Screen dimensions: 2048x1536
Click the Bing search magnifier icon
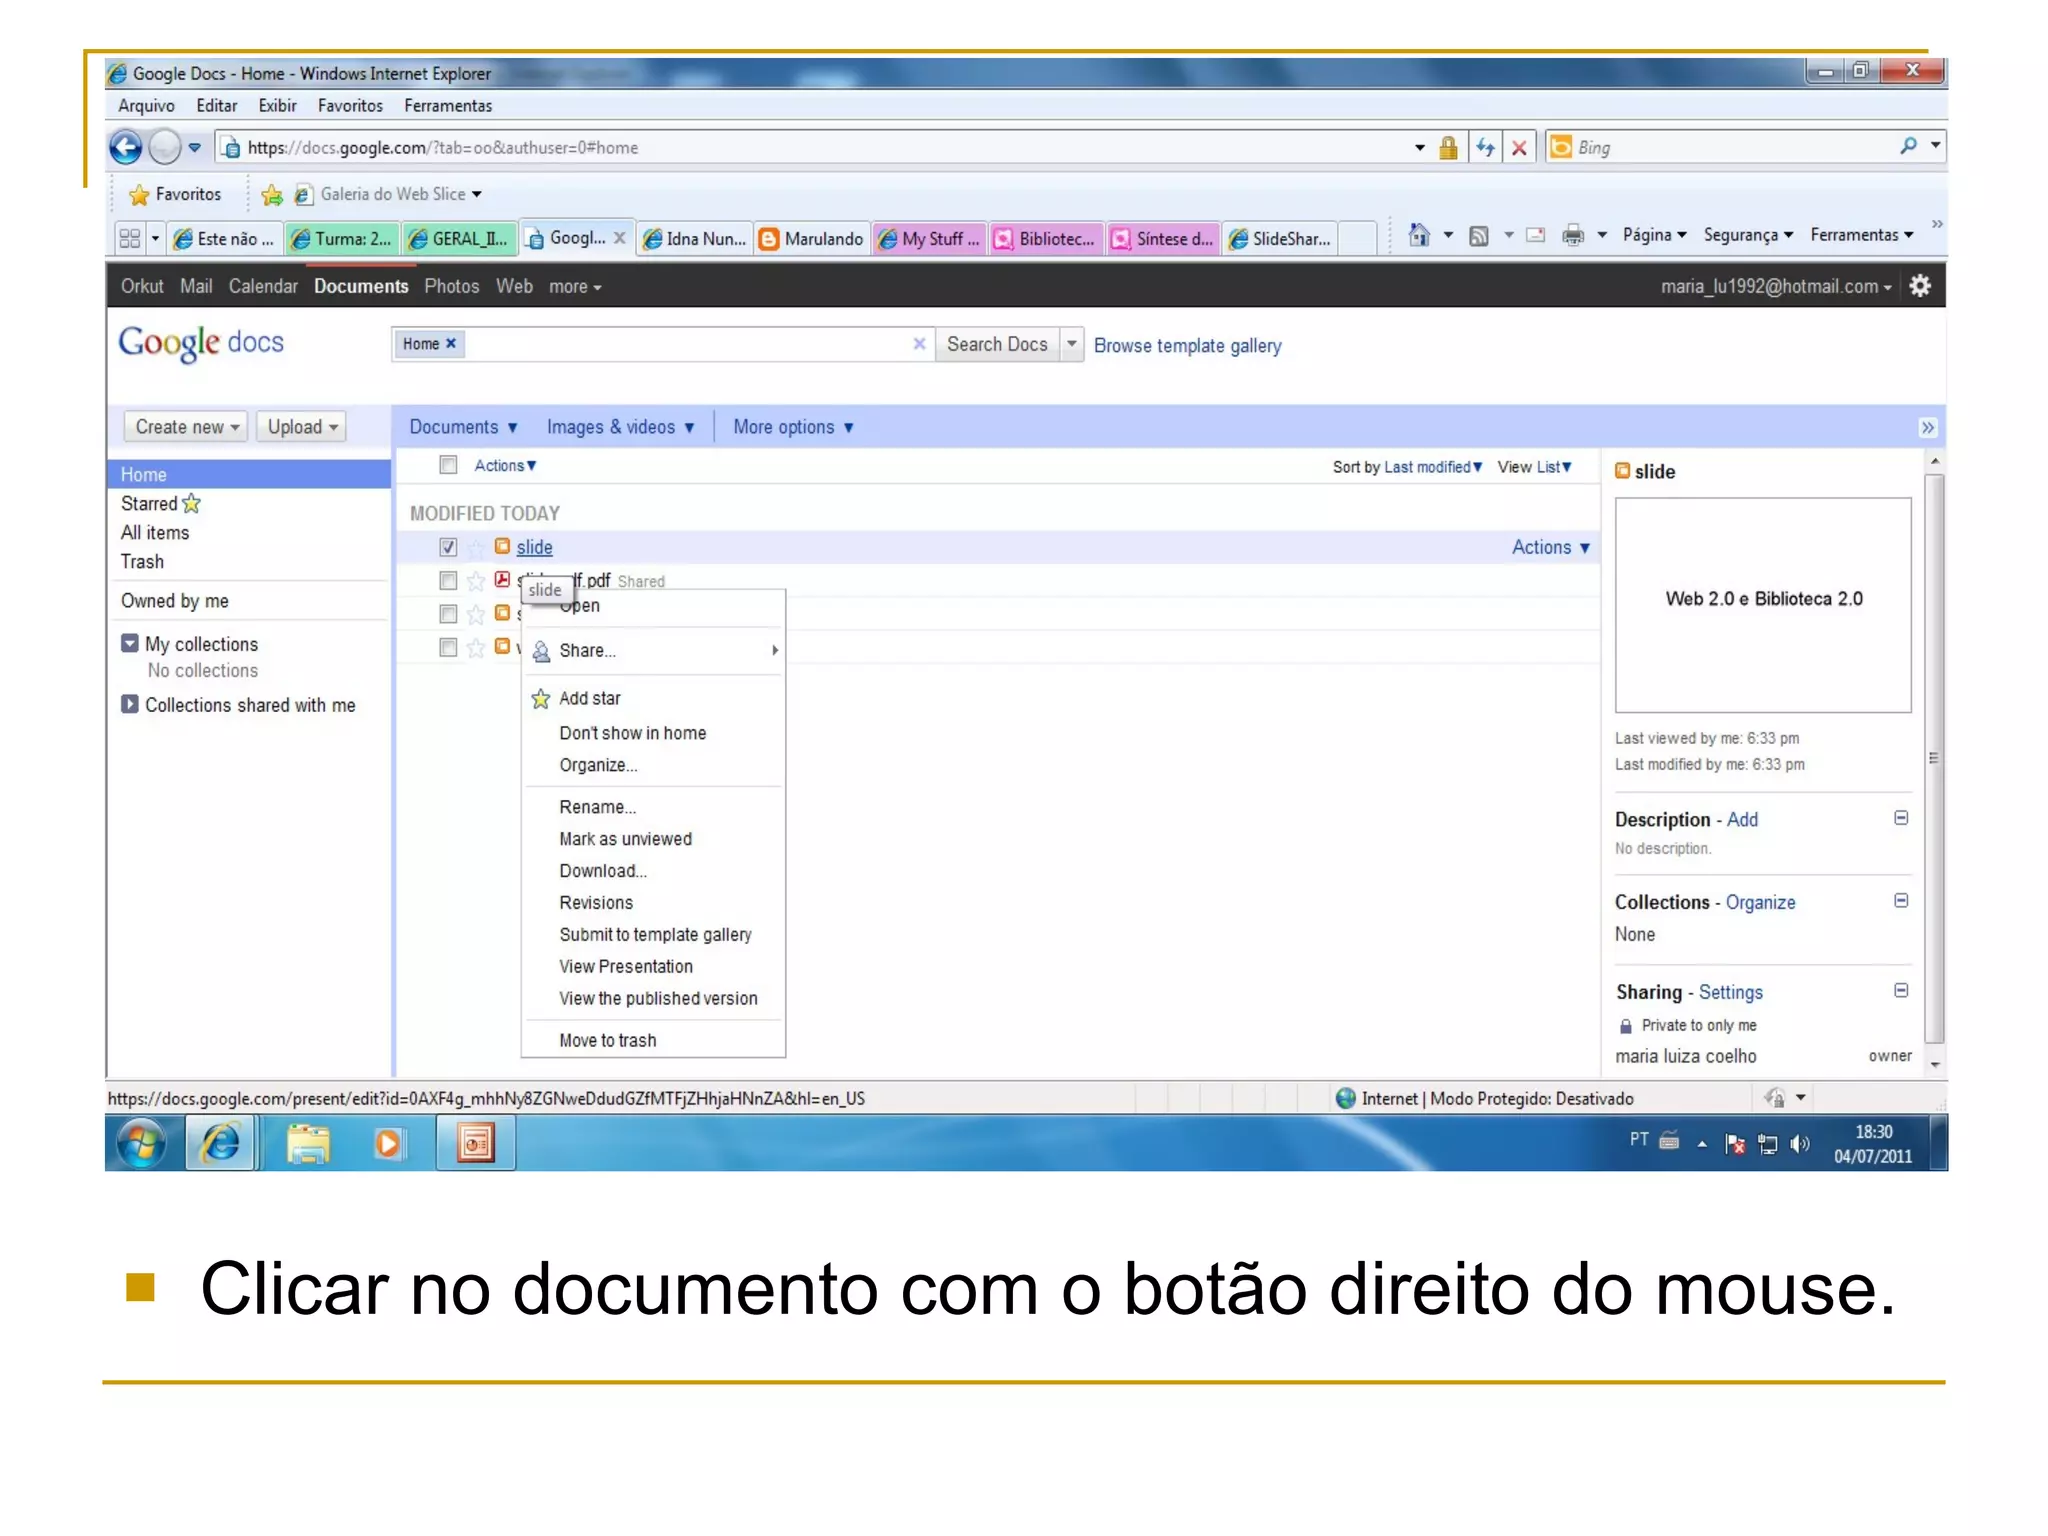(1908, 147)
